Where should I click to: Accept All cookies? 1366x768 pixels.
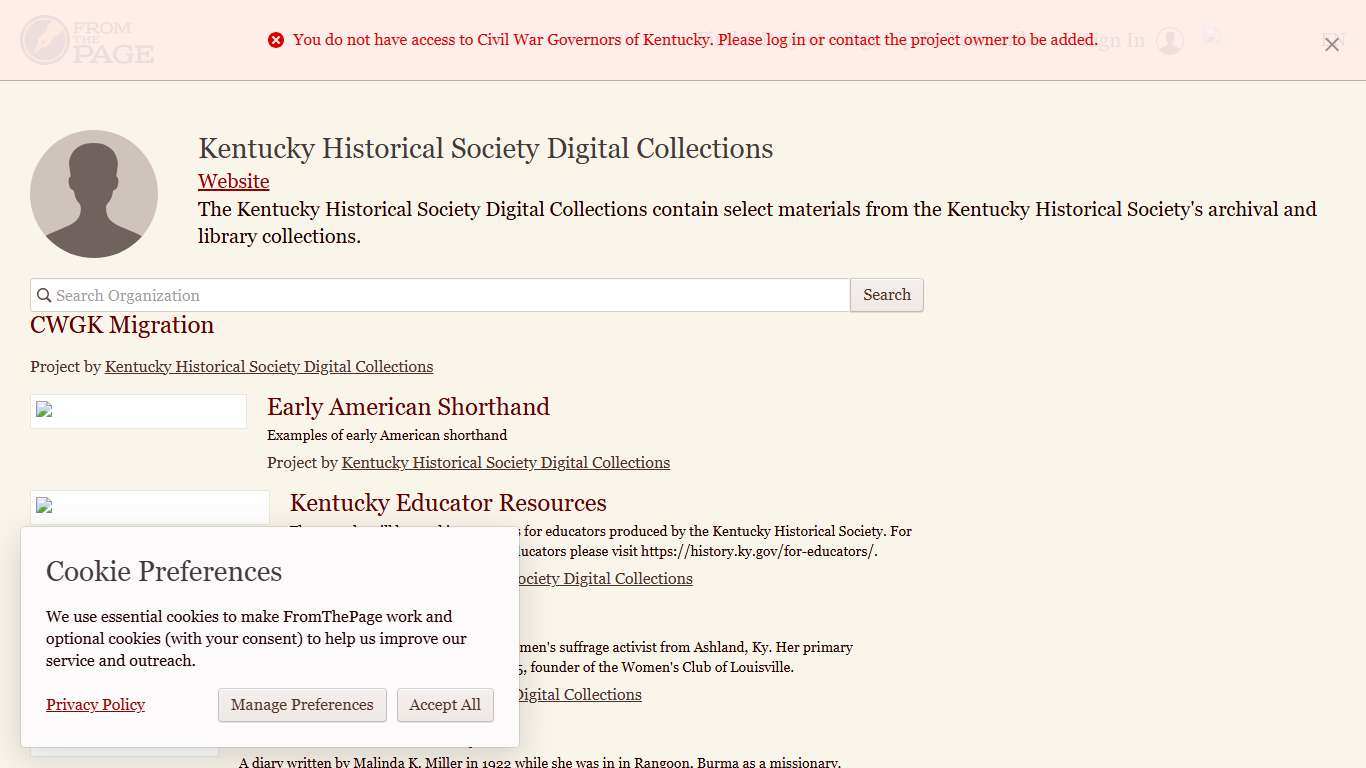(445, 705)
